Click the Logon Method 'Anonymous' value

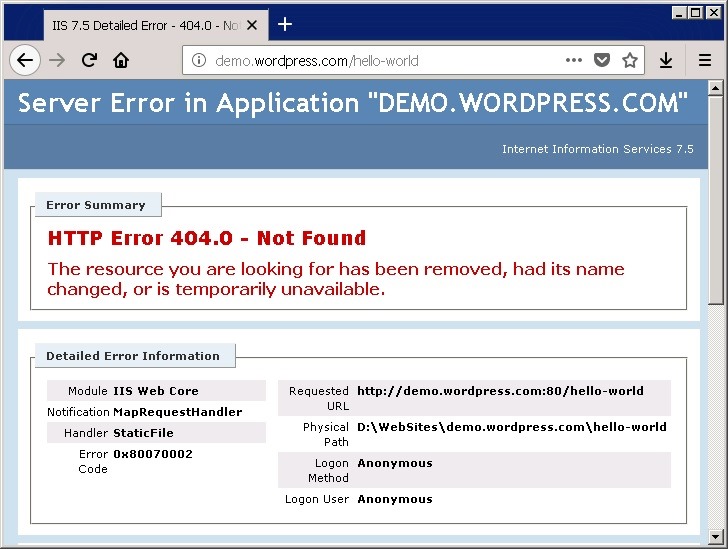[x=395, y=463]
